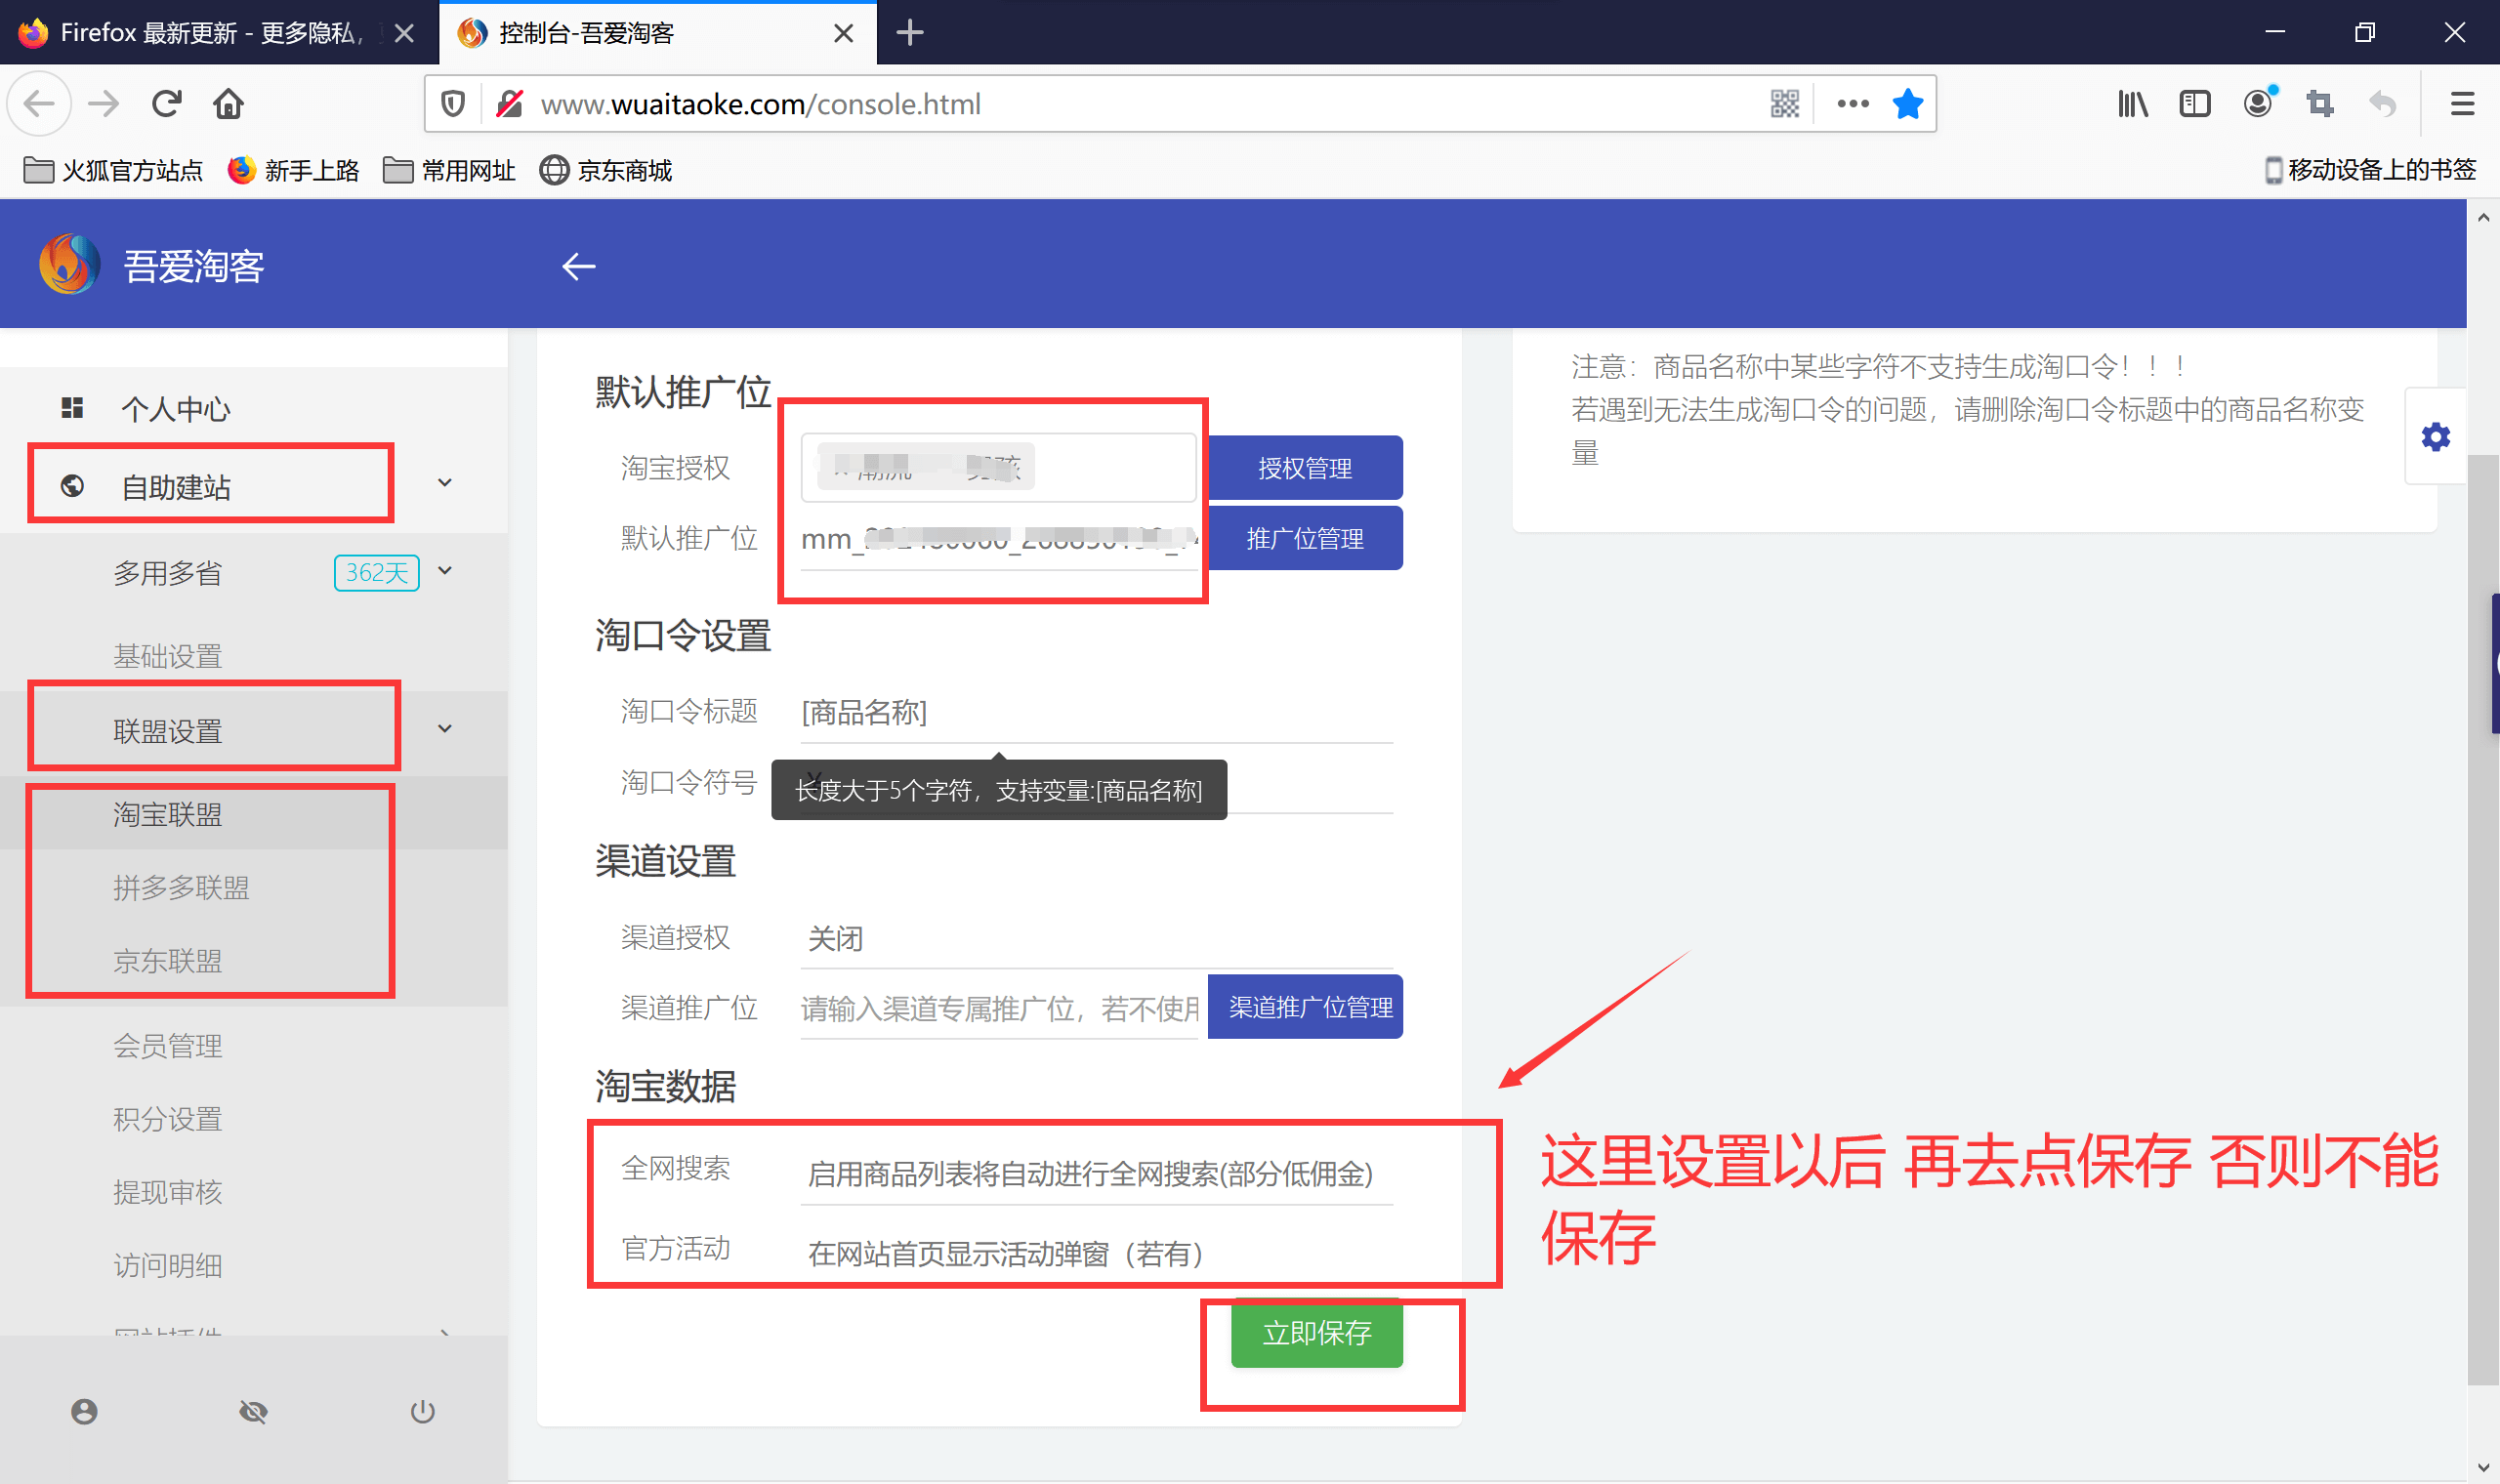This screenshot has width=2500, height=1484.
Task: Open 京东联盟 in the sidebar
Action: pyautogui.click(x=167, y=960)
